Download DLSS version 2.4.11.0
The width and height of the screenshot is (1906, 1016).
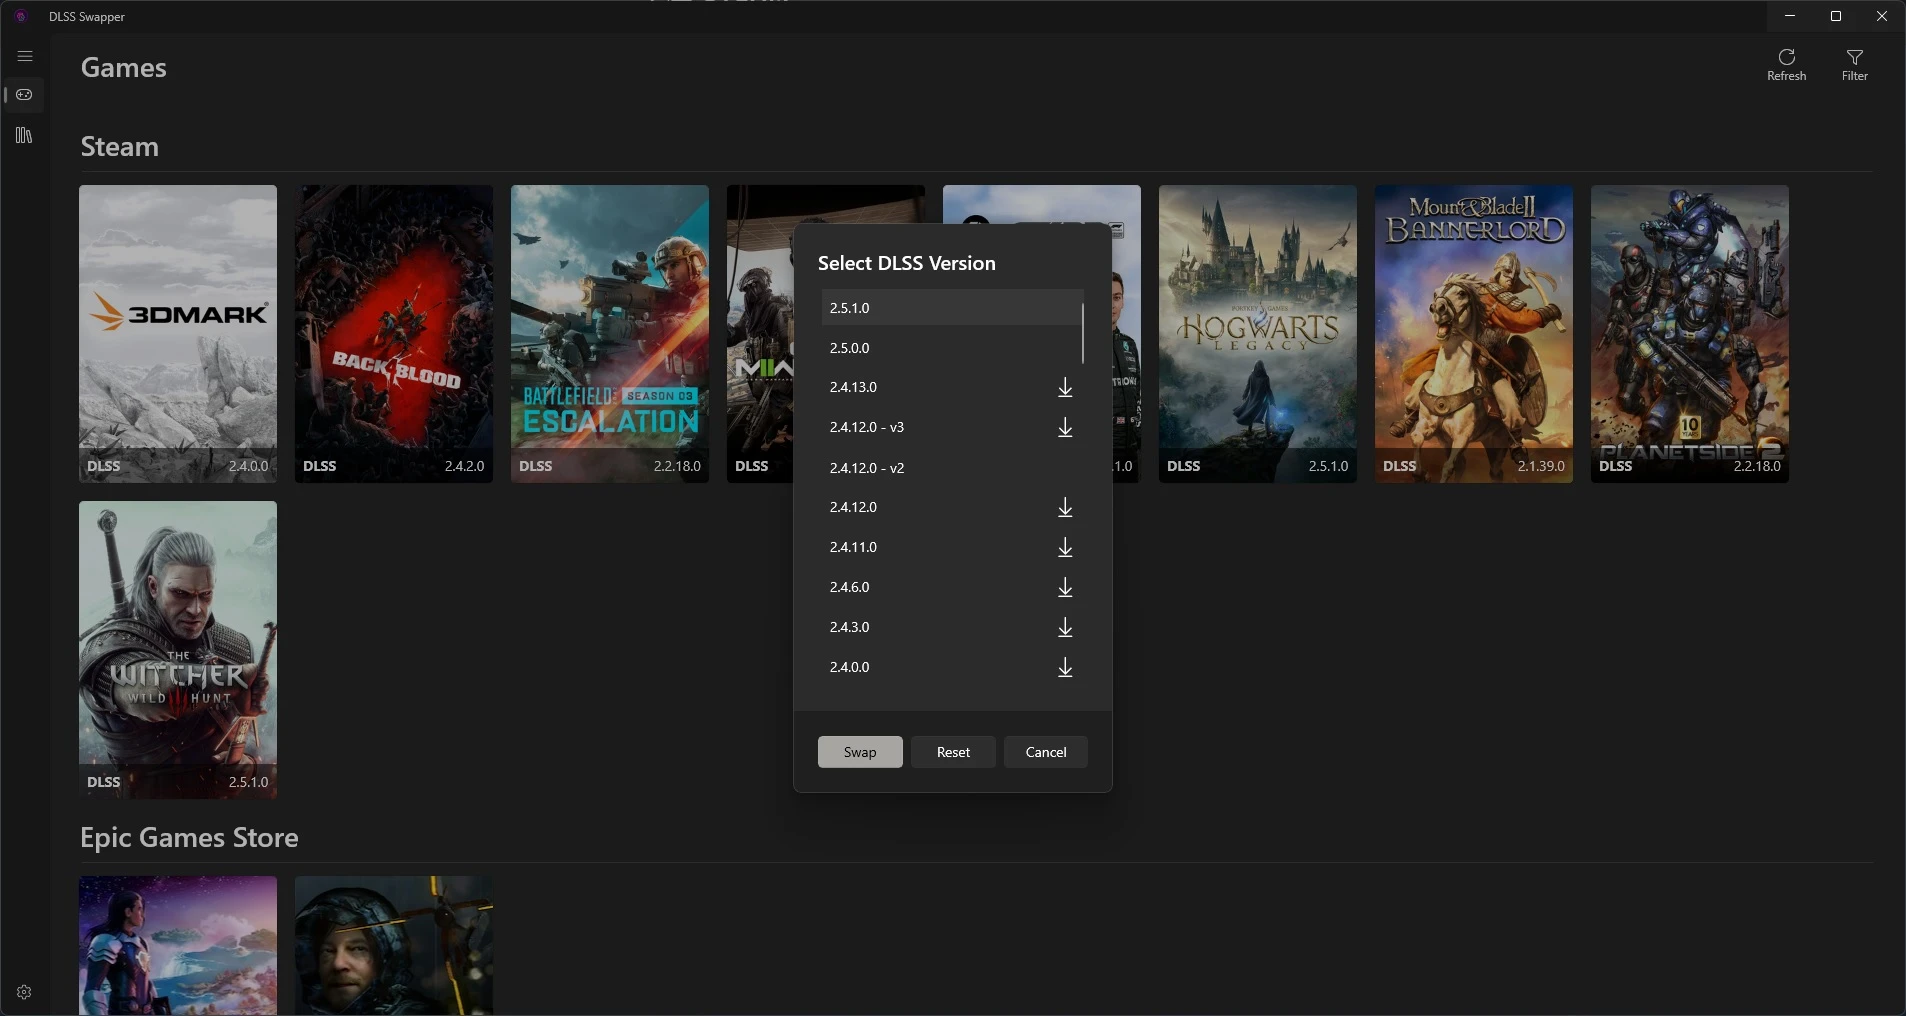click(1063, 549)
